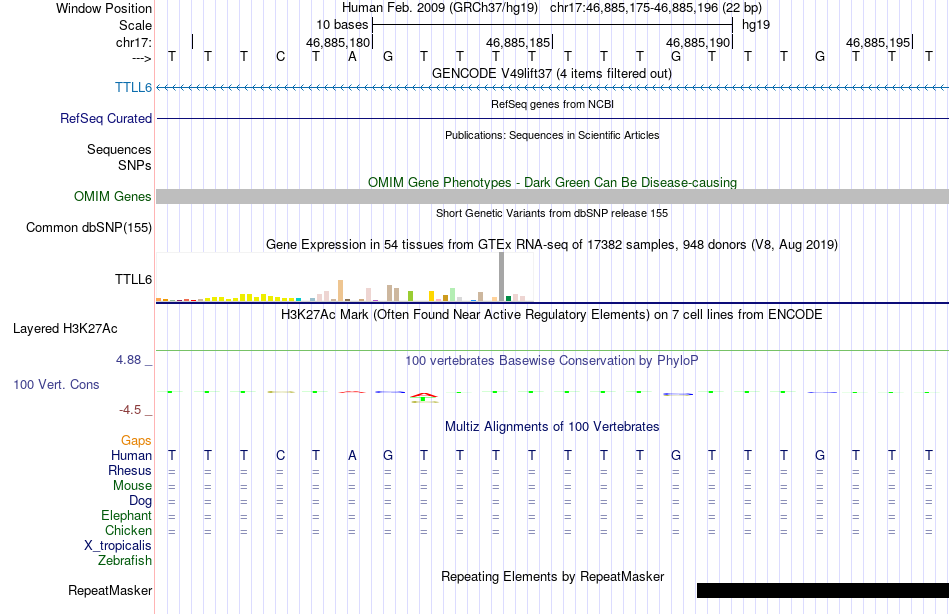Click Publications: Sequences in Scientific Articles title

click(x=552, y=135)
